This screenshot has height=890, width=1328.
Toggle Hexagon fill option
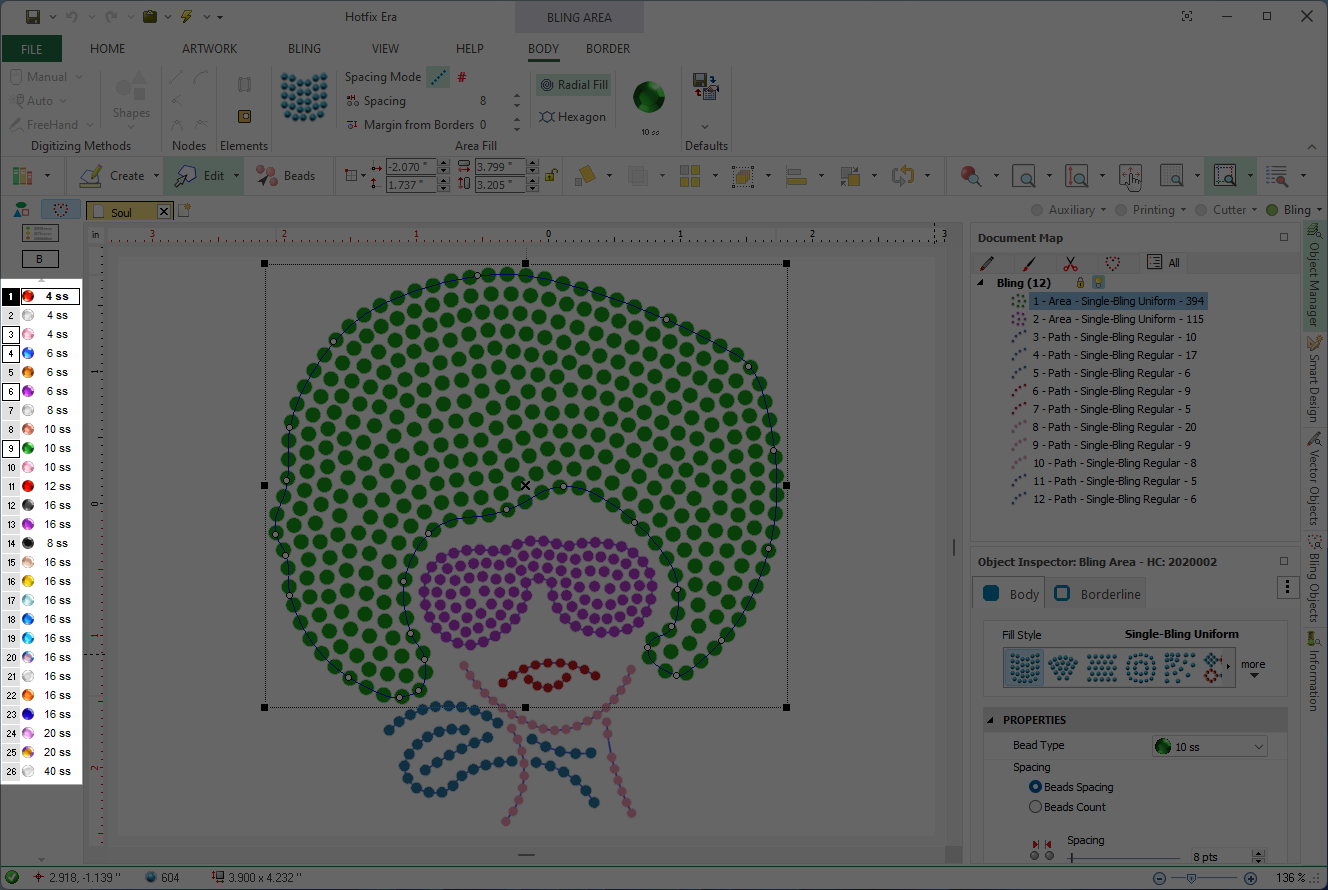pos(572,117)
